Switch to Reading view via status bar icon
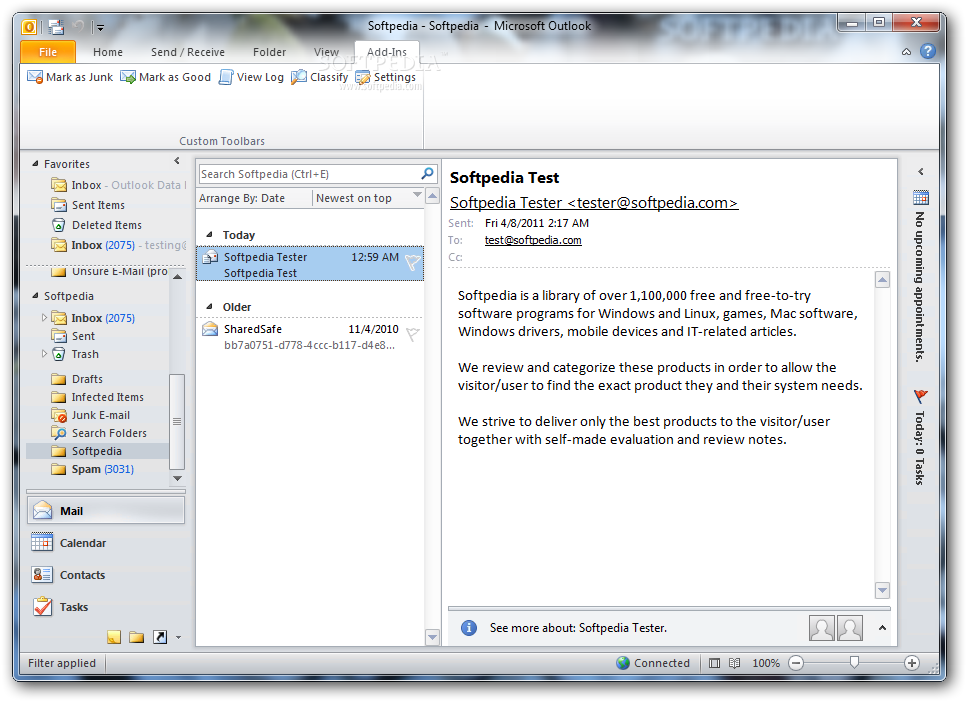The height and width of the screenshot is (702, 967). pyautogui.click(x=734, y=663)
